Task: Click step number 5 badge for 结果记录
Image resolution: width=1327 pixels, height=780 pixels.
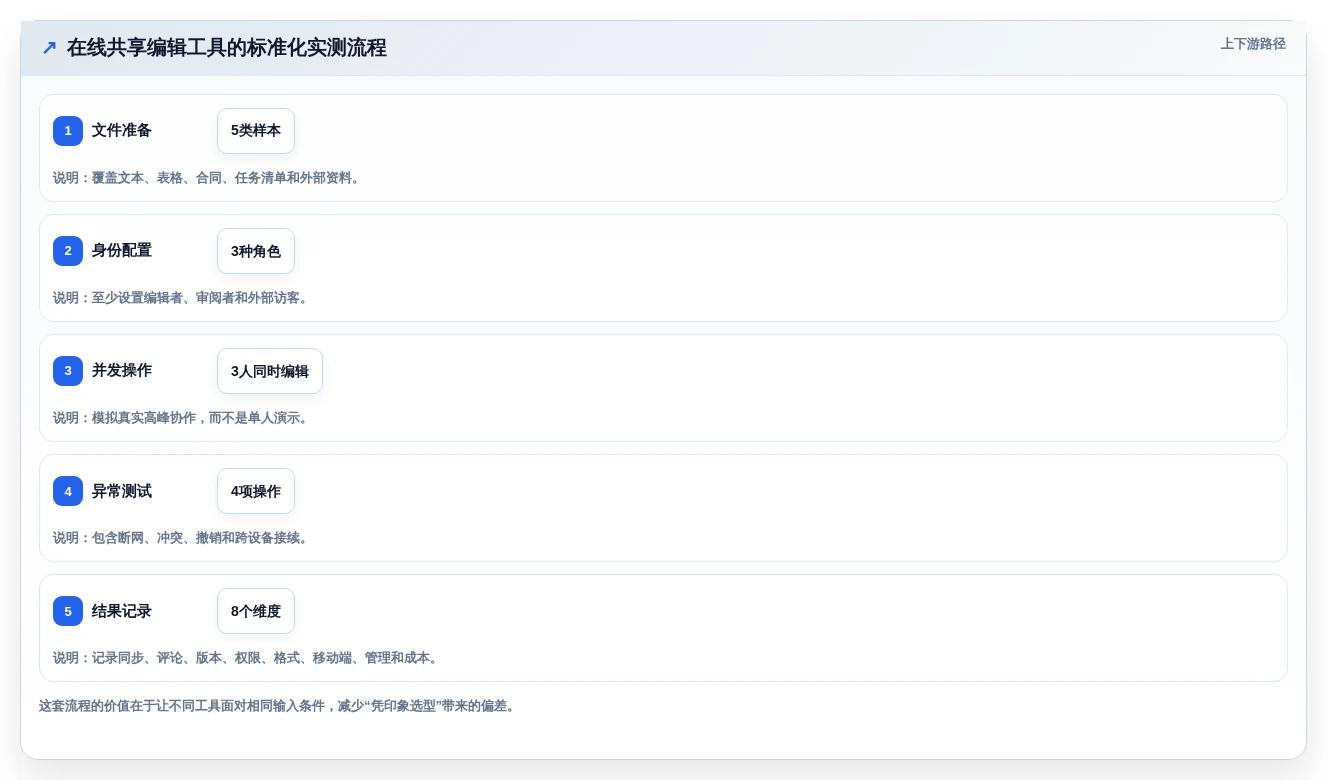Action: click(x=68, y=611)
